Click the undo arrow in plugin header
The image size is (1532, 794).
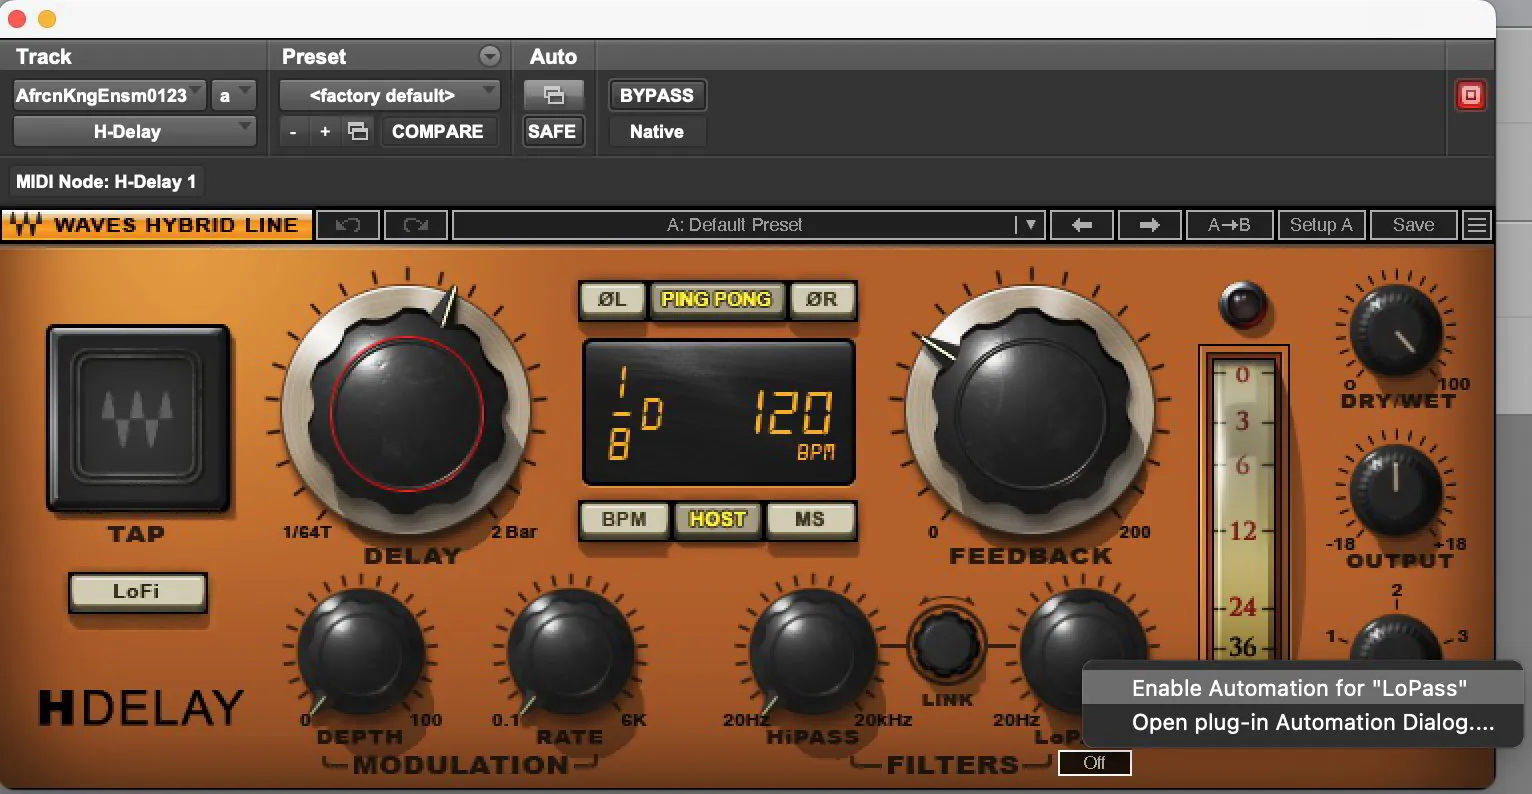pyautogui.click(x=347, y=224)
